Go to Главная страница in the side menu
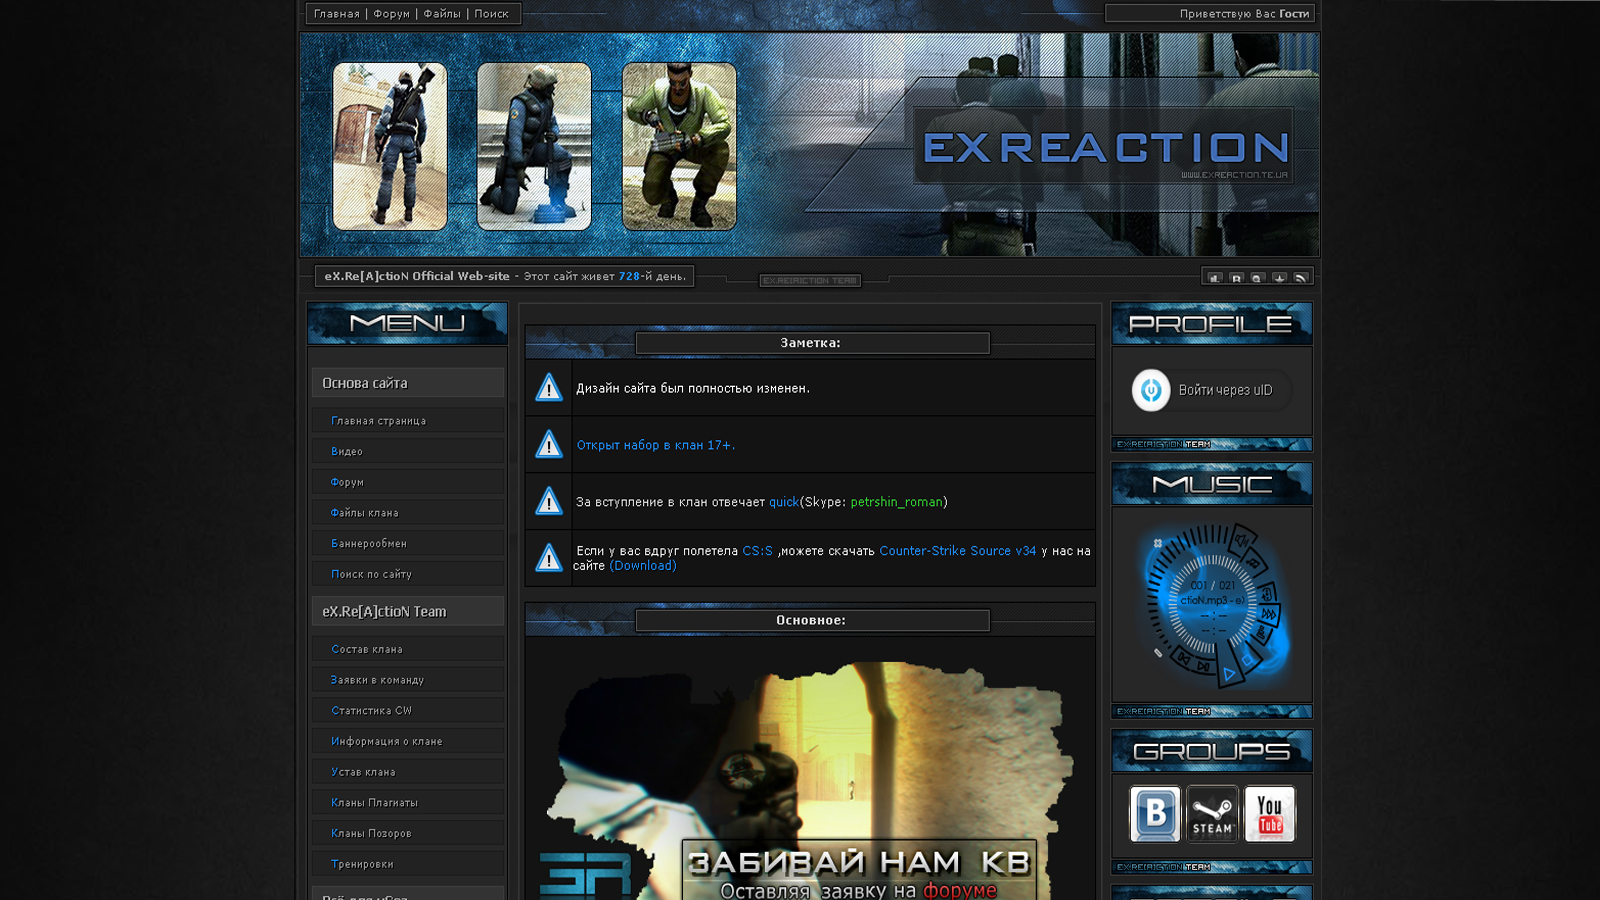The width and height of the screenshot is (1600, 900). (x=408, y=421)
